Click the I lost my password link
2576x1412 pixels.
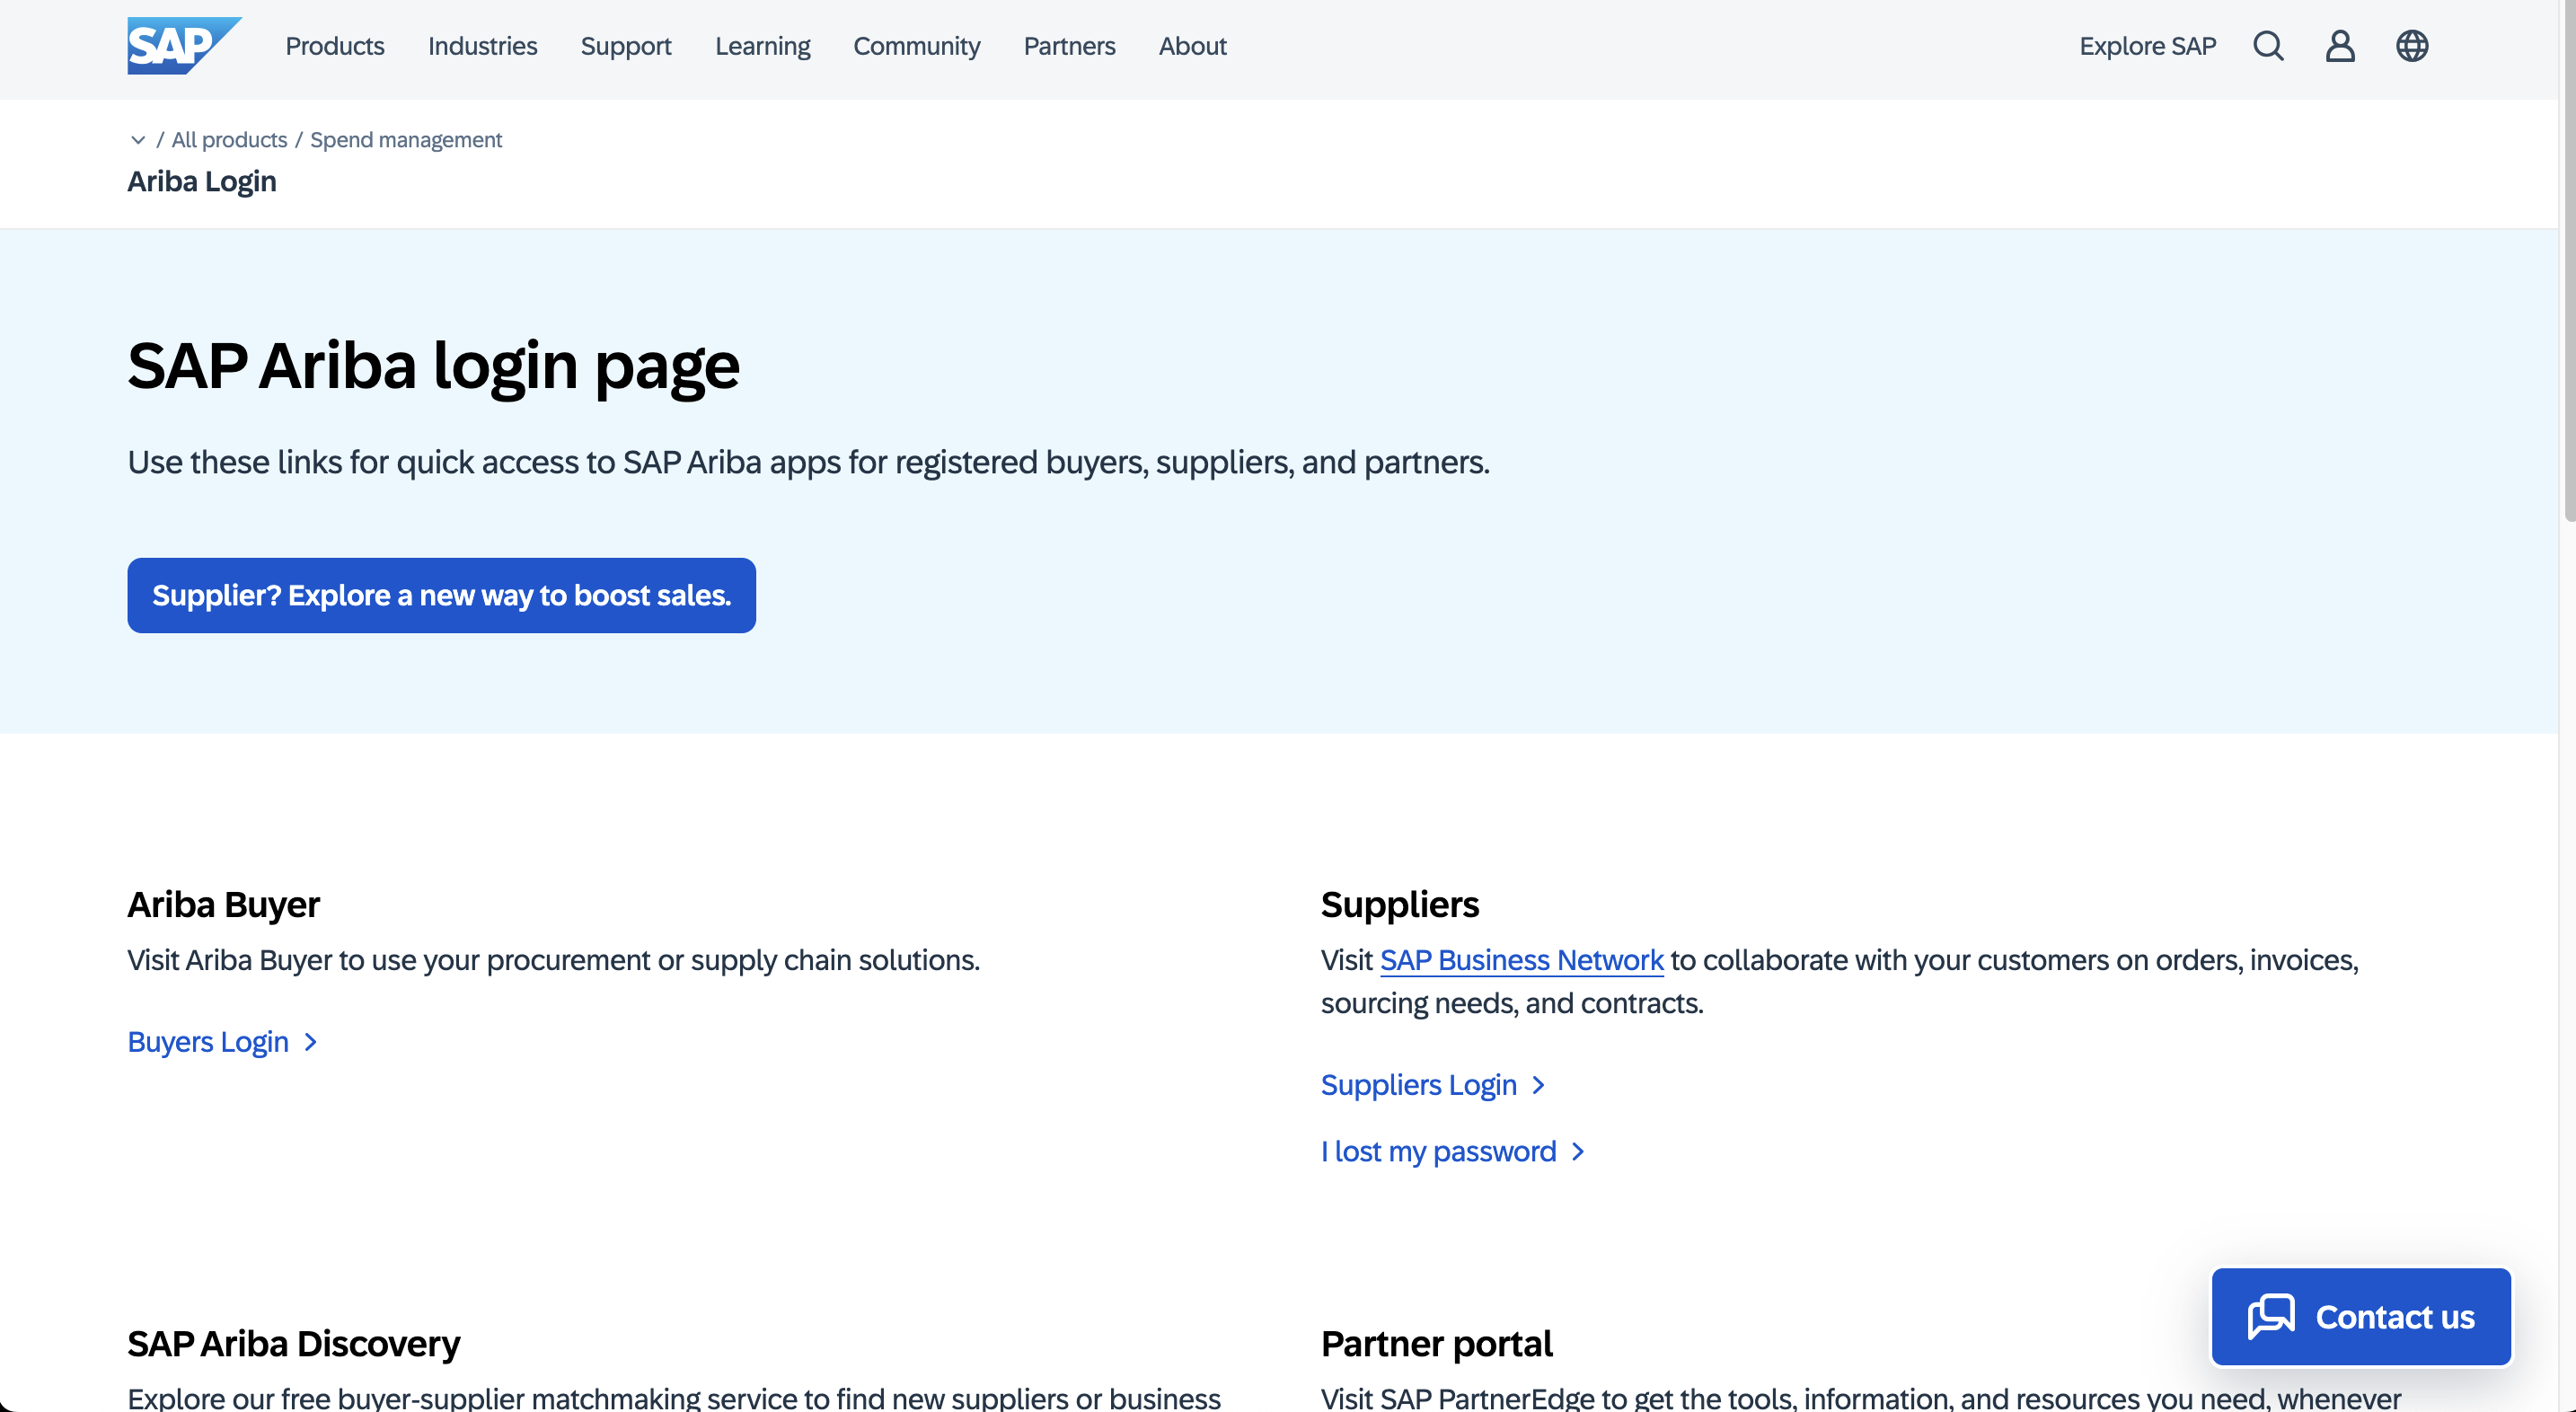pyautogui.click(x=1453, y=1152)
